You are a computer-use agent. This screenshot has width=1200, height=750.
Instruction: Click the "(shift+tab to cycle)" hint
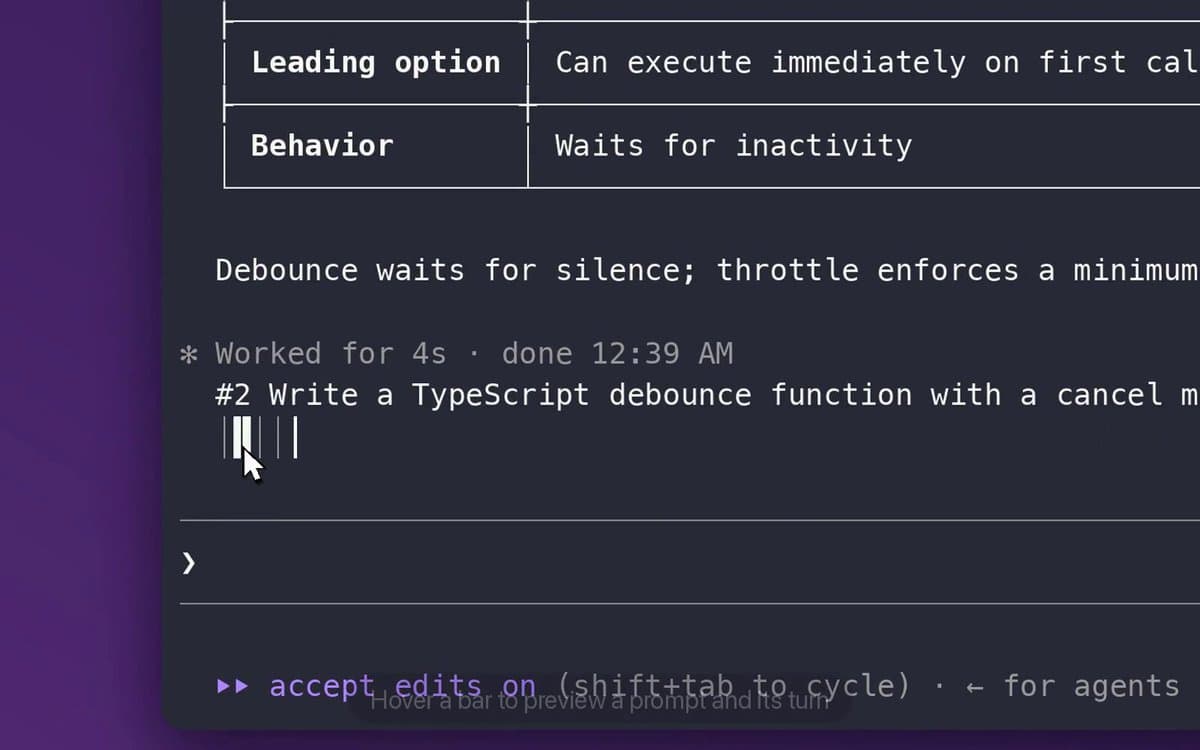tap(734, 686)
